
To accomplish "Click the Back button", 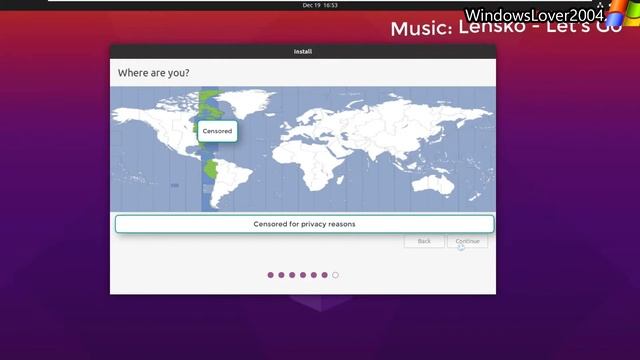I will click(x=424, y=241).
